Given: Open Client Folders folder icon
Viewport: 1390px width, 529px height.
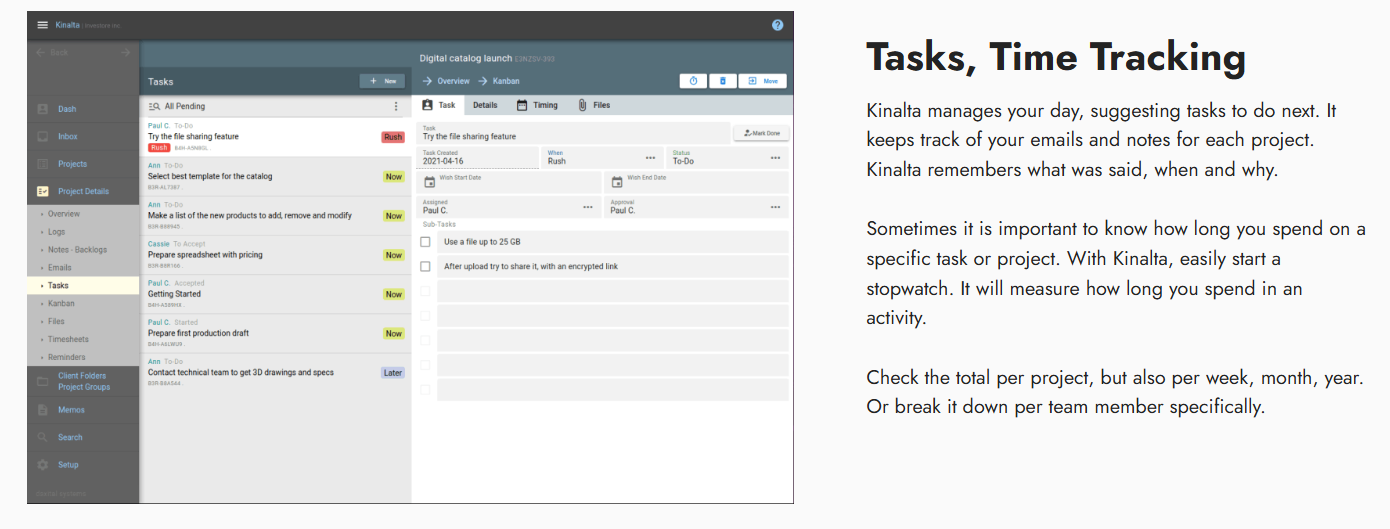Looking at the screenshot, I should click(x=43, y=381).
